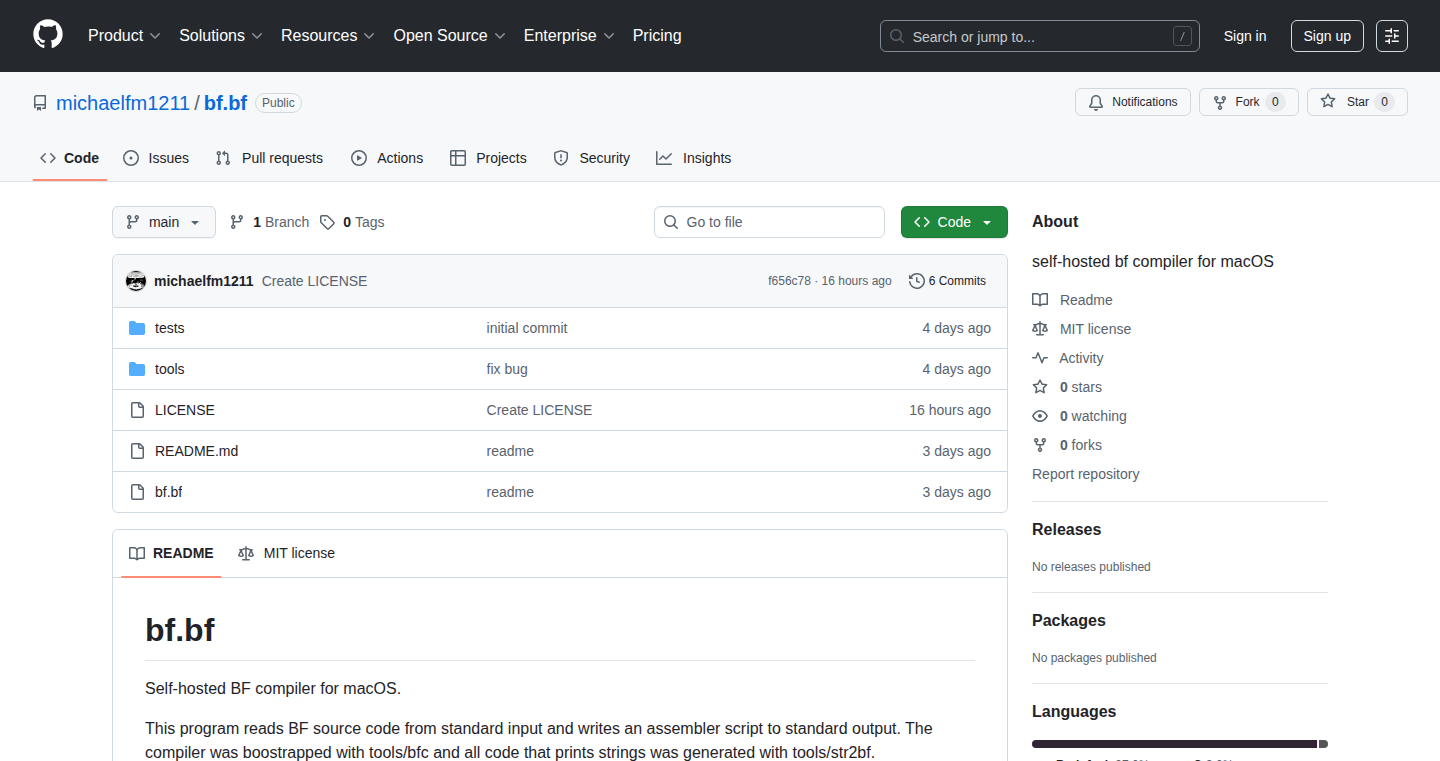Open the tests folder
The image size is (1440, 761).
click(170, 328)
